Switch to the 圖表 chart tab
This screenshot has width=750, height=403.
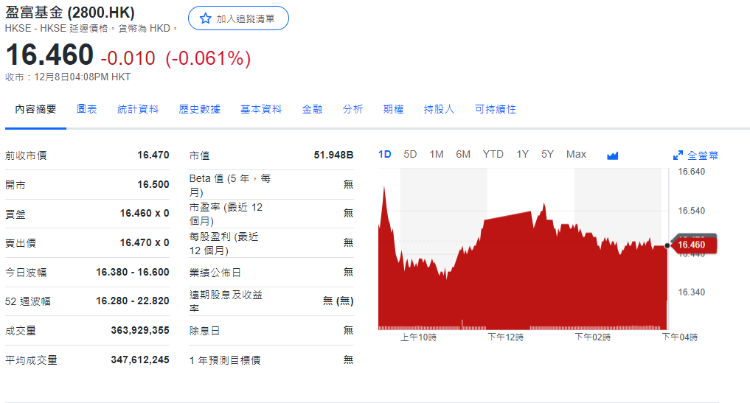[x=87, y=109]
